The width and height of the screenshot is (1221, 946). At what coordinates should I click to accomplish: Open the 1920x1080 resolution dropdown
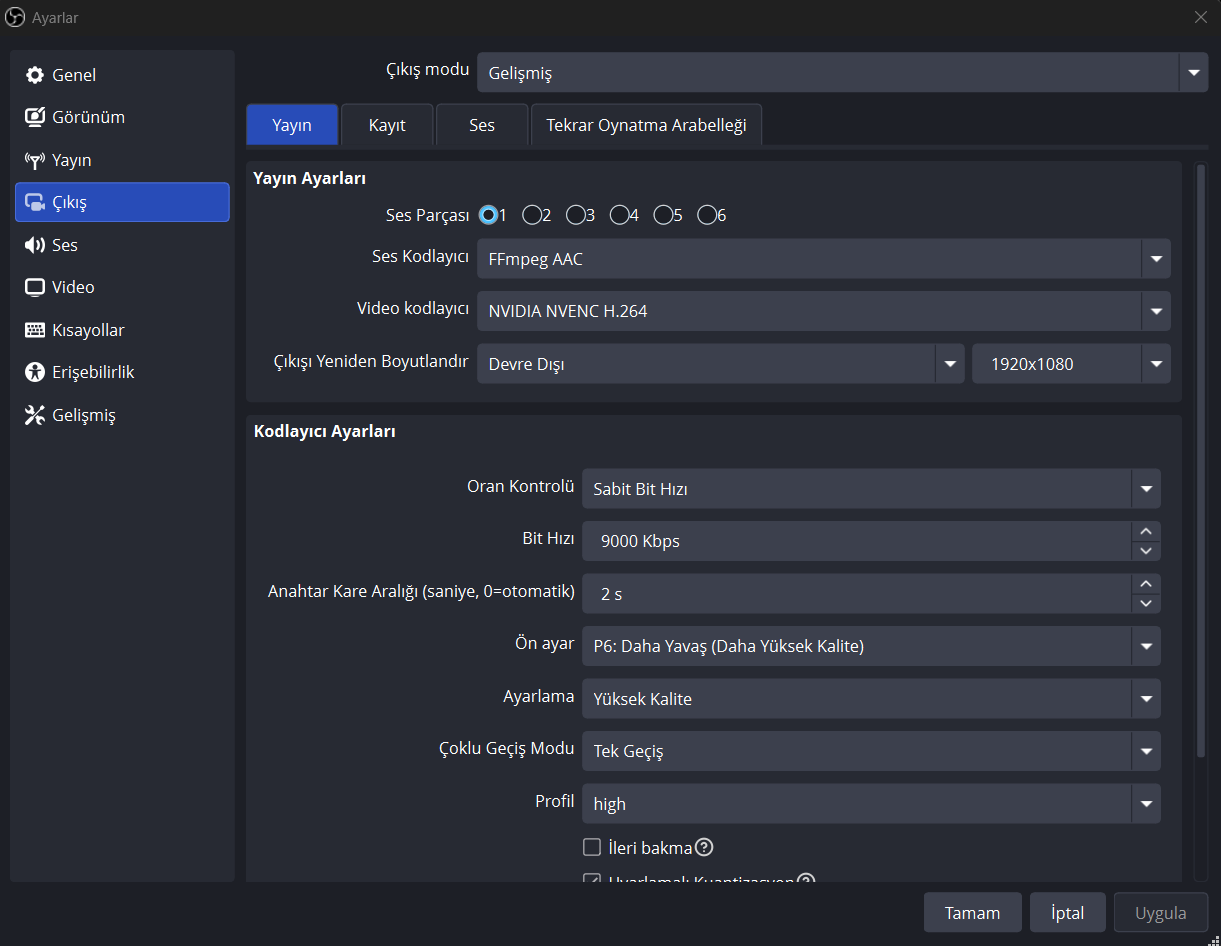[1071, 364]
